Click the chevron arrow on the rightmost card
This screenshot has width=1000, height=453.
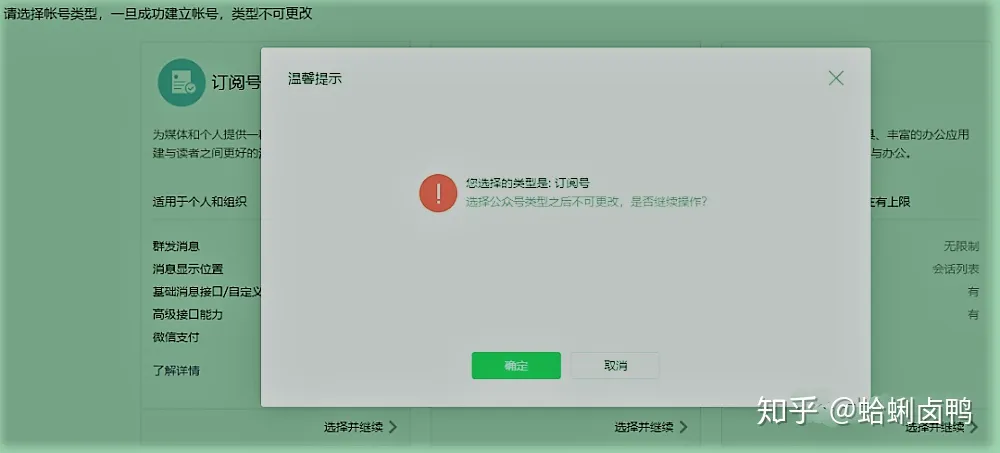[973, 427]
